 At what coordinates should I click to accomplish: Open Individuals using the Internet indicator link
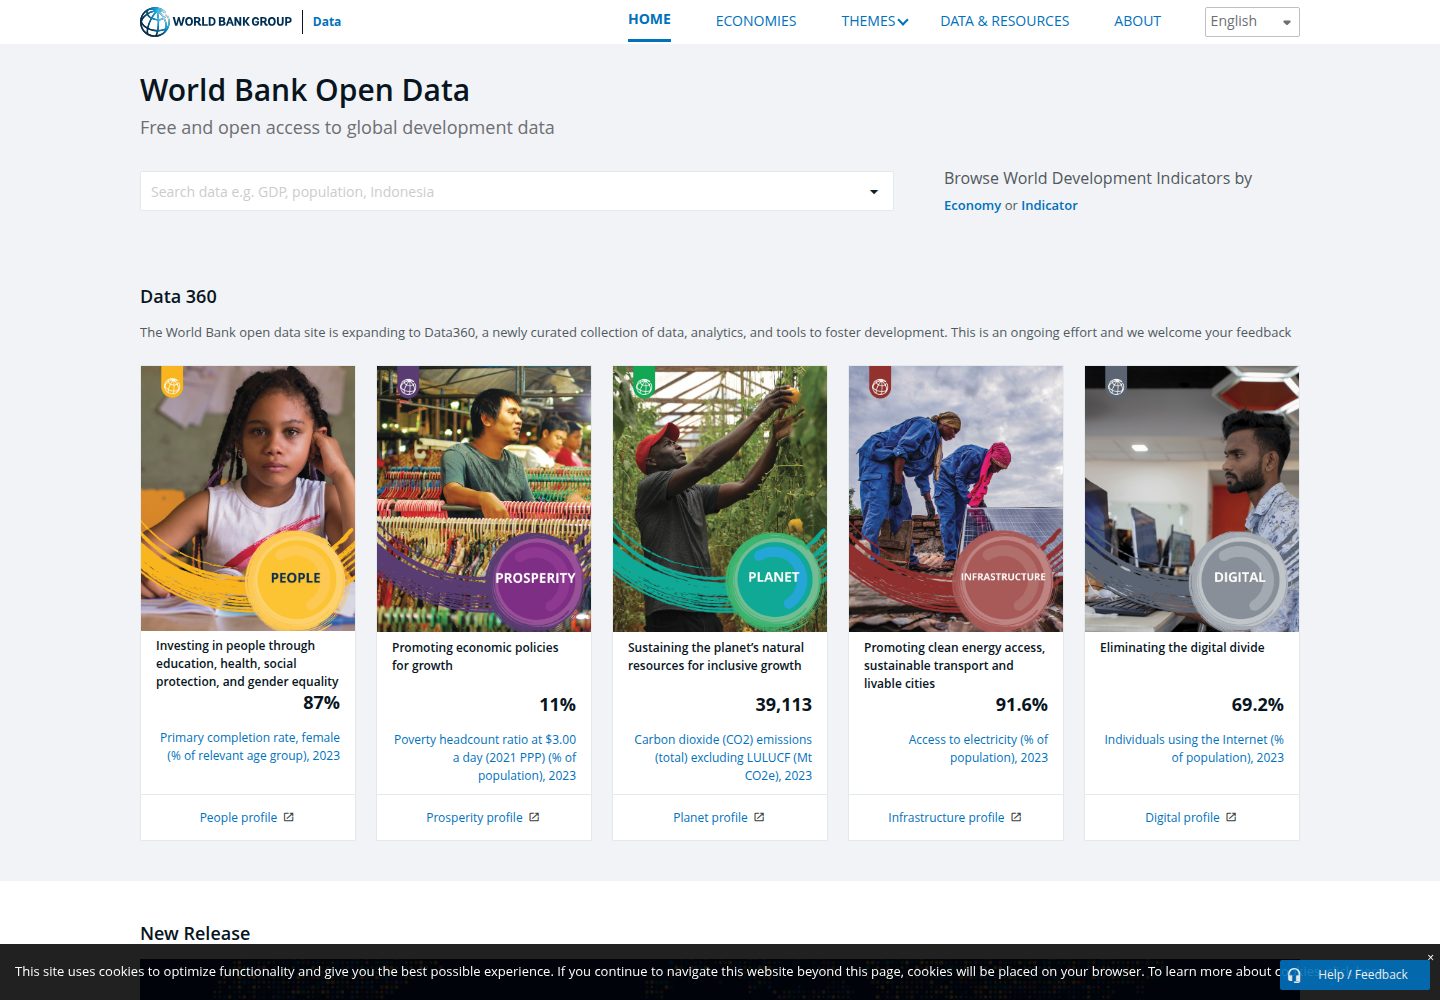click(x=1194, y=748)
